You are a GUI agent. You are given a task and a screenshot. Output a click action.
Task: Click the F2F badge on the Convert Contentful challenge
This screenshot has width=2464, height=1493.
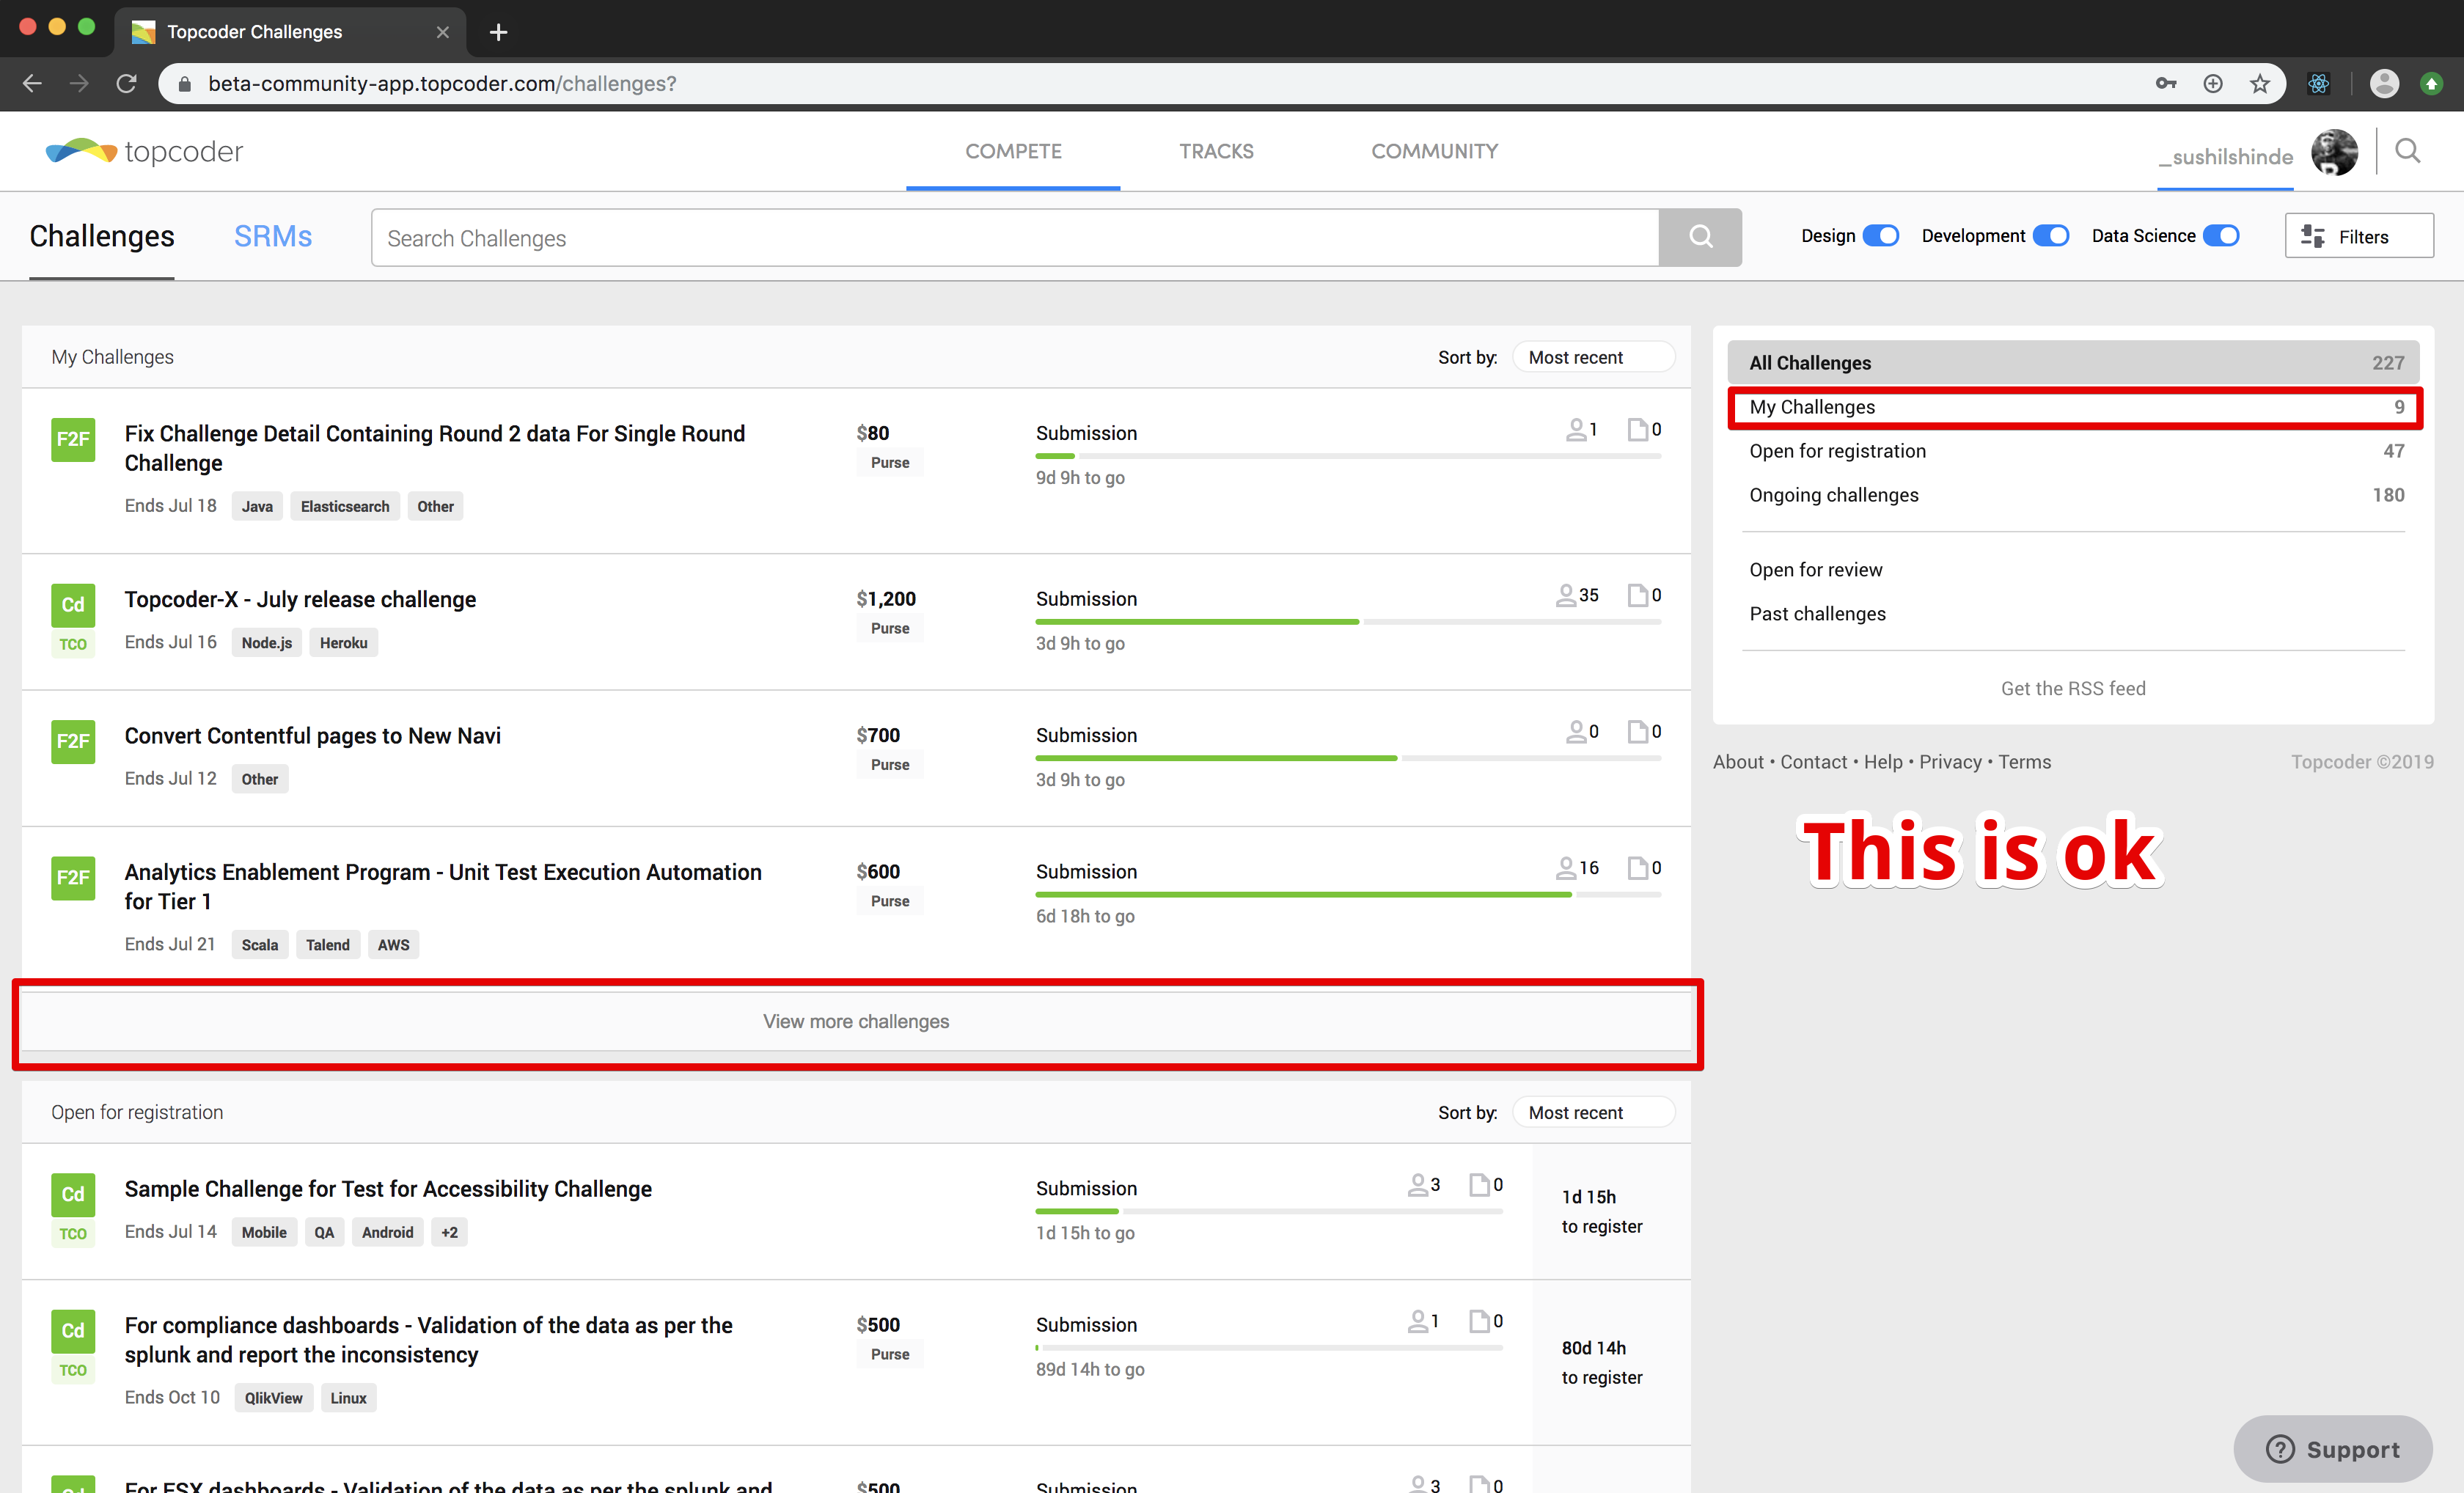73,741
